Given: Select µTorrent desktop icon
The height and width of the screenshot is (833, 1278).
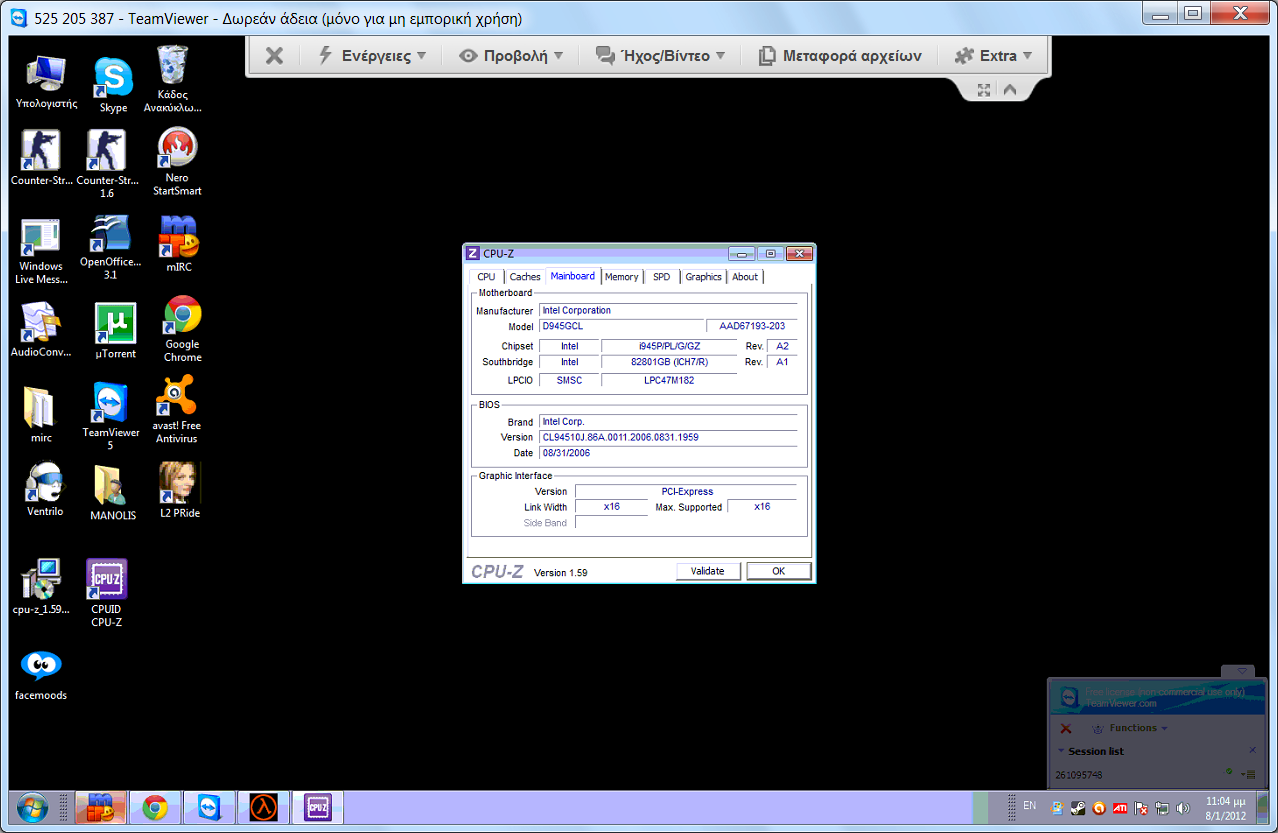Looking at the screenshot, I should click(115, 331).
